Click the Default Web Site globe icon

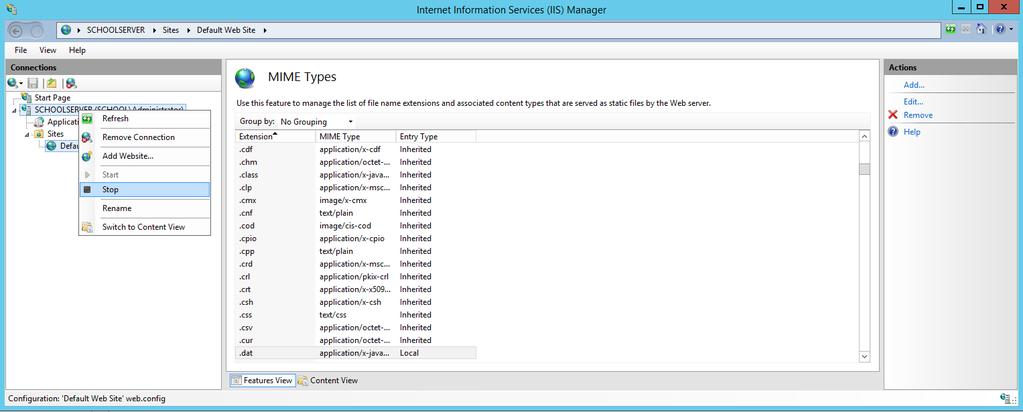[x=52, y=146]
